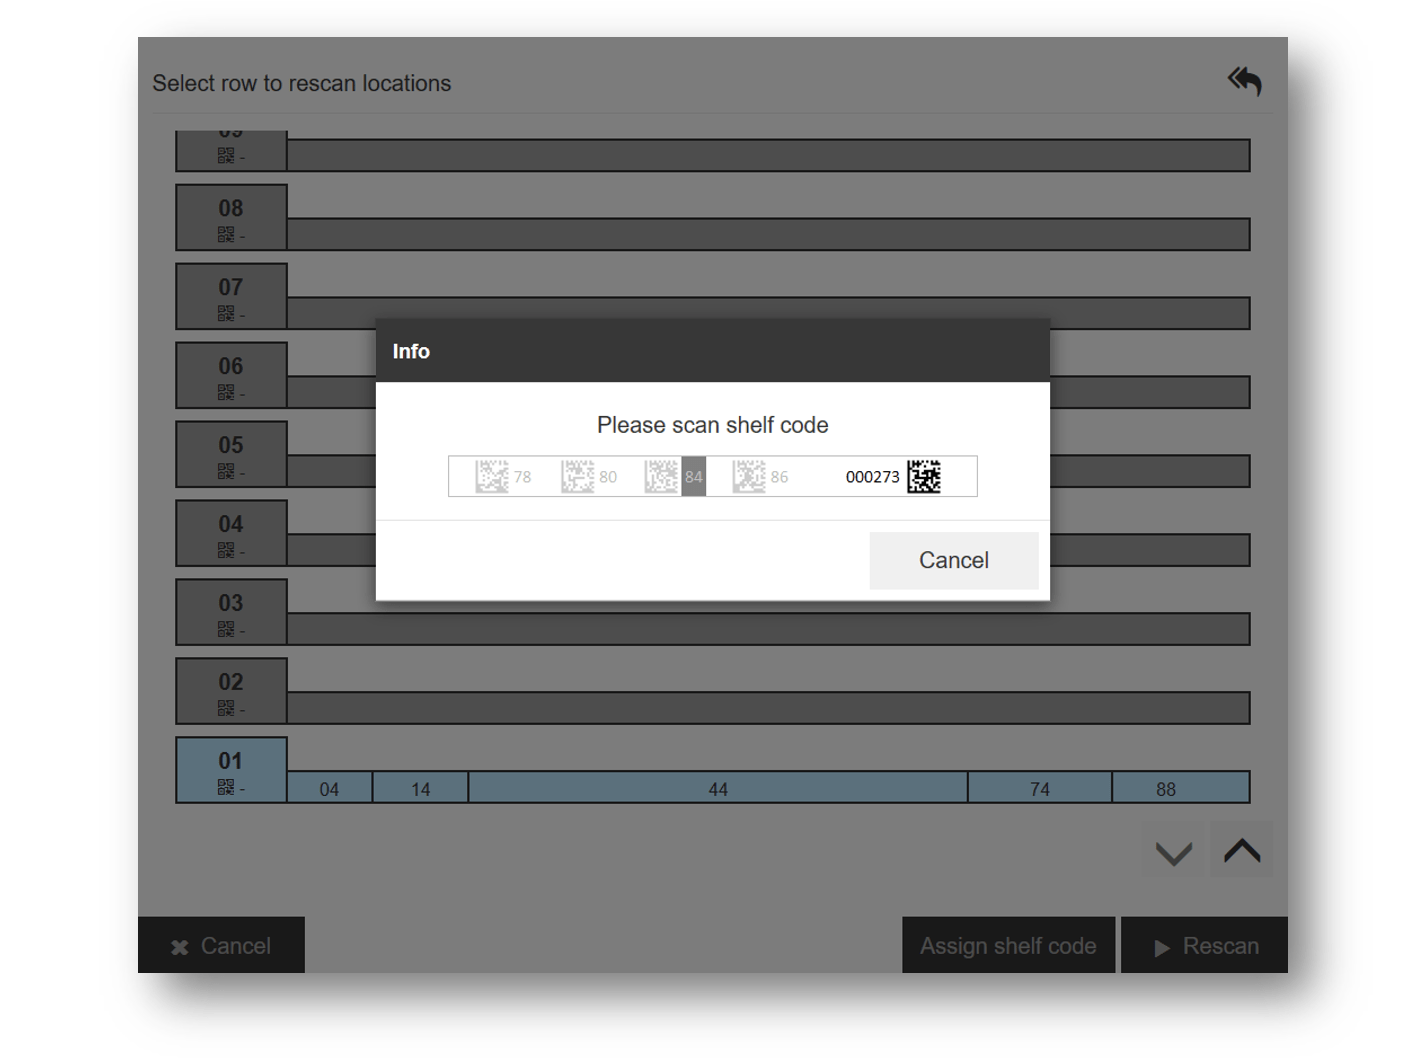Cancel the scan shelf code dialog

[953, 560]
